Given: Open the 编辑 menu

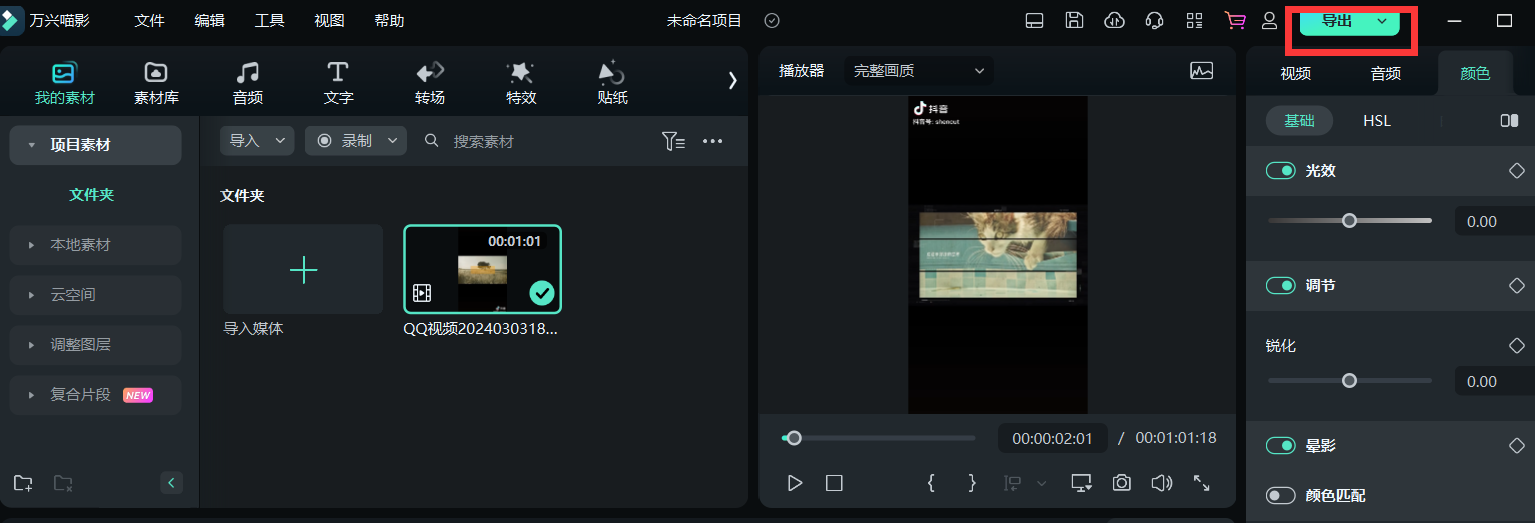Looking at the screenshot, I should click(209, 21).
